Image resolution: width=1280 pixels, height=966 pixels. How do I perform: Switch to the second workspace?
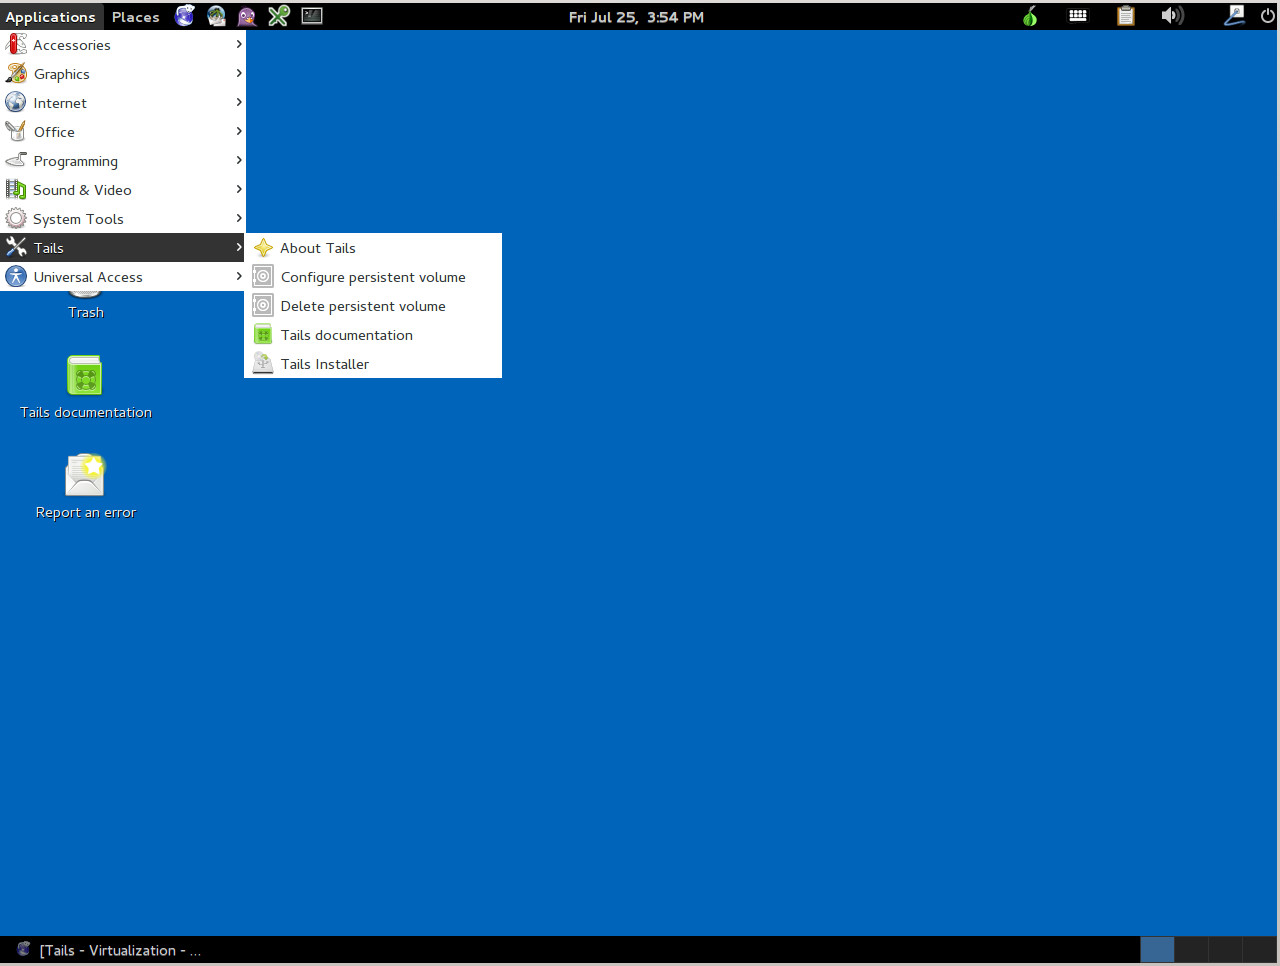[x=1191, y=949]
